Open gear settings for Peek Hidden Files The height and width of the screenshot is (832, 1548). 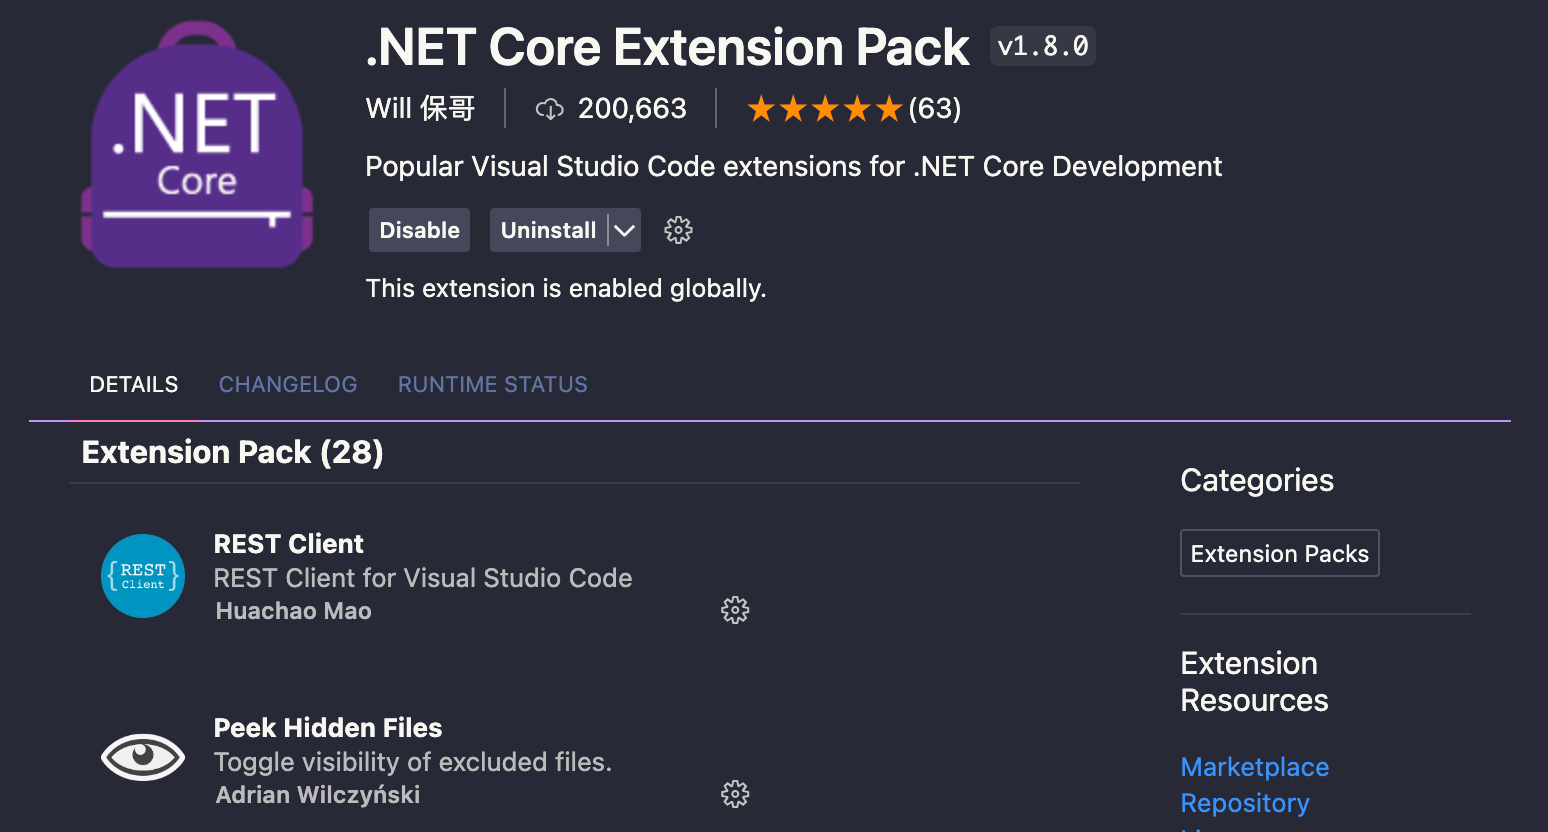point(735,793)
